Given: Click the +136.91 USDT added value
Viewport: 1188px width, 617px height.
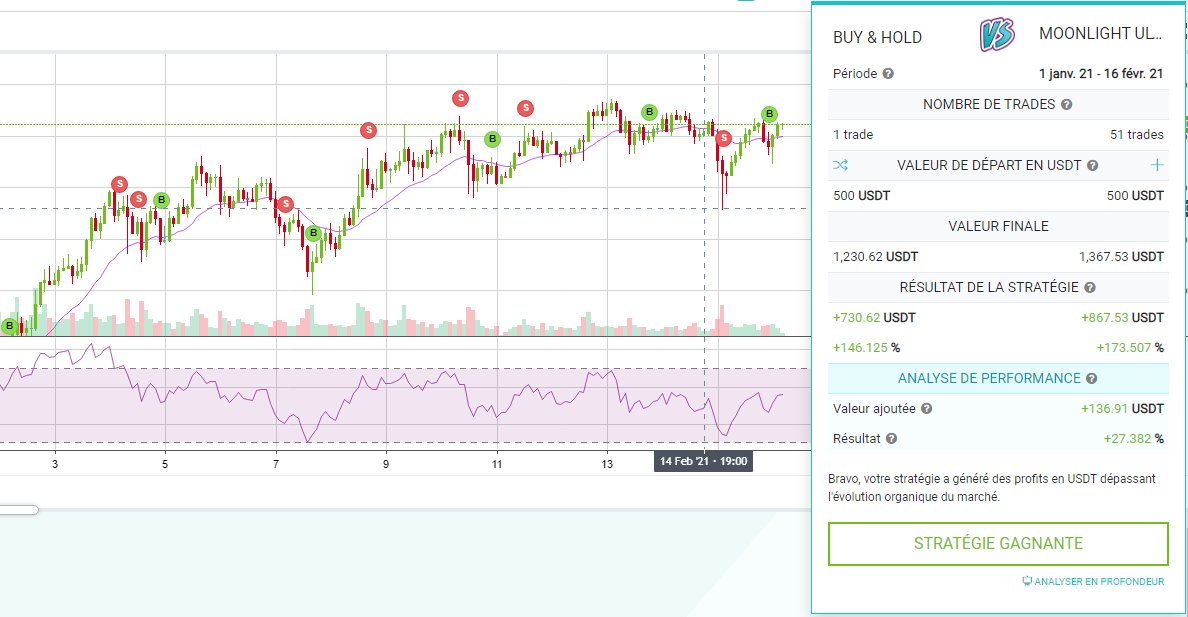Looking at the screenshot, I should click(1122, 409).
